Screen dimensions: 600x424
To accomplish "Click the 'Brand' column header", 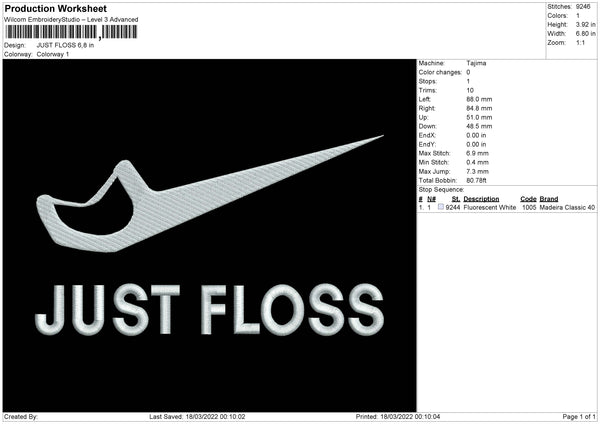I will pyautogui.click(x=549, y=199).
